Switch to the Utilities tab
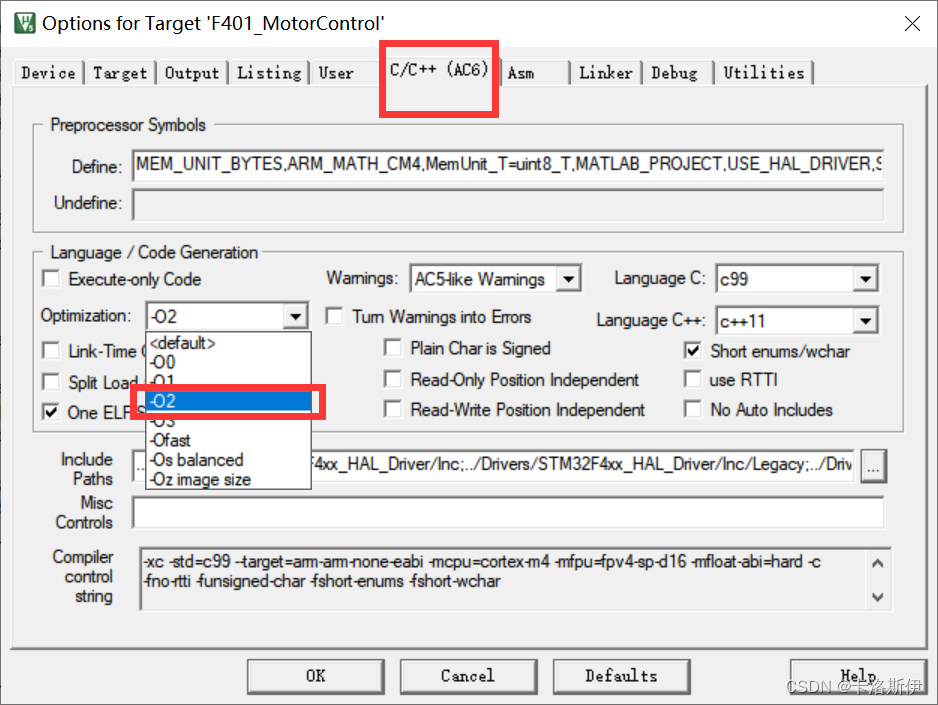The width and height of the screenshot is (938, 705). pyautogui.click(x=764, y=73)
